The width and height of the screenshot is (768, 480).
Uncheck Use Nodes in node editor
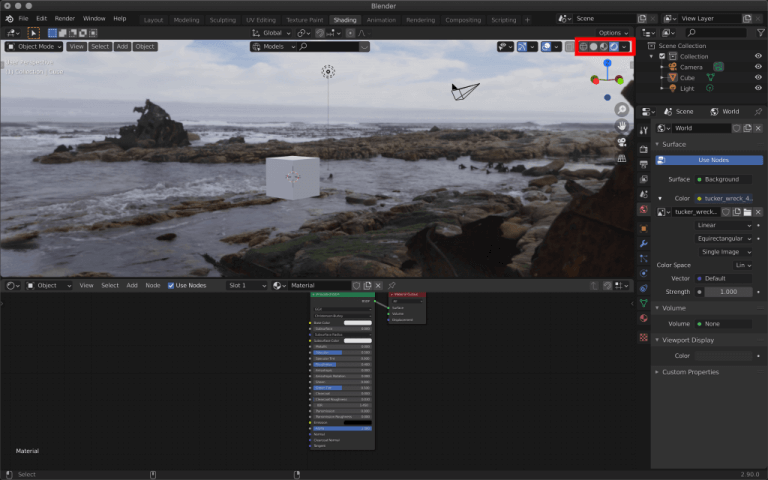(x=171, y=285)
